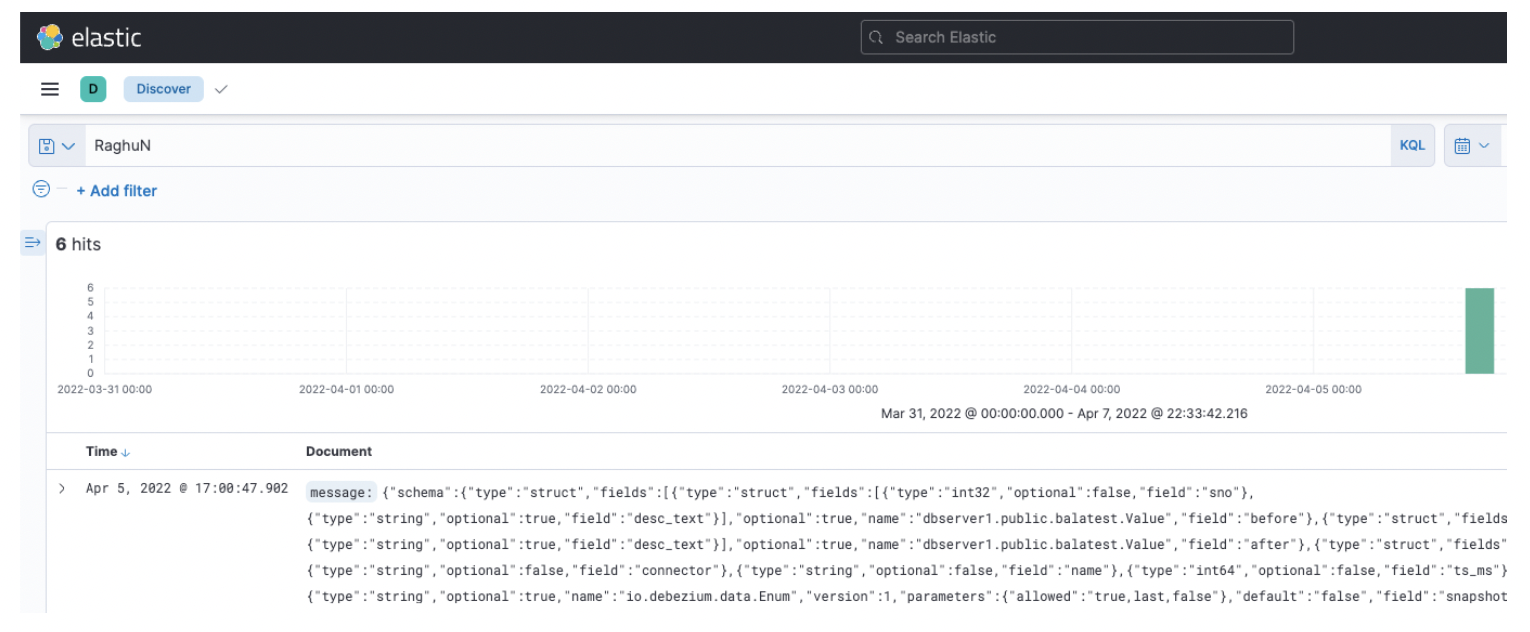Toggle the fields sidebar arrow icon
The image size is (1530, 632).
pyautogui.click(x=31, y=242)
